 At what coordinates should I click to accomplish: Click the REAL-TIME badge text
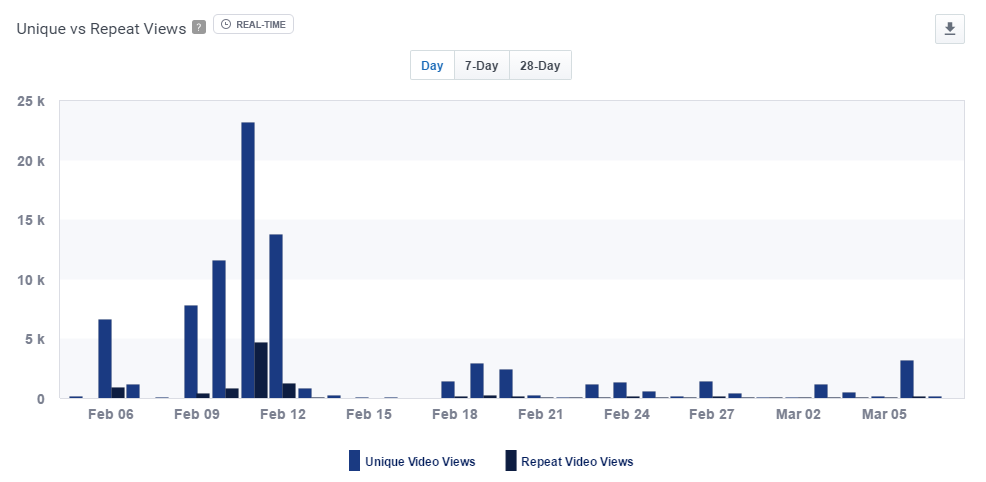pos(262,24)
